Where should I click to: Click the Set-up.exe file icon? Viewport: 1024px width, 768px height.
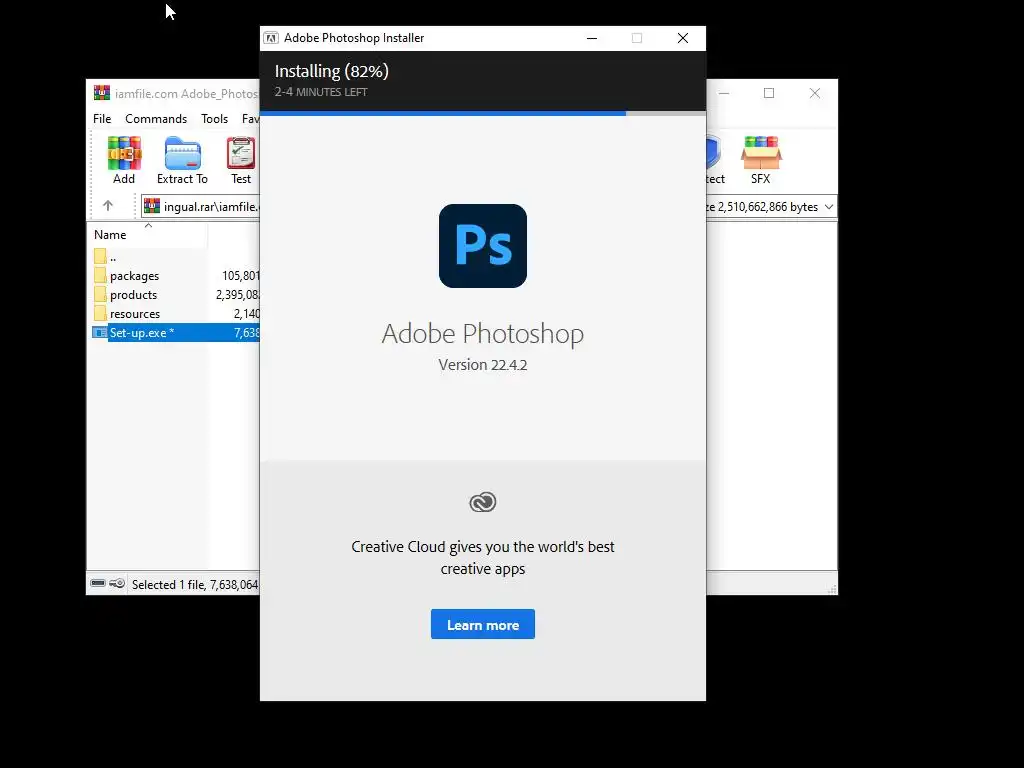point(99,332)
